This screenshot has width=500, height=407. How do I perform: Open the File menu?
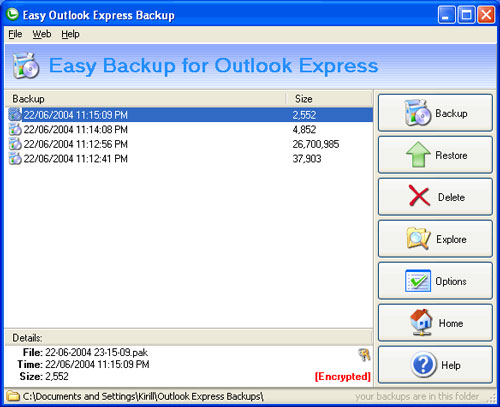pyautogui.click(x=15, y=34)
